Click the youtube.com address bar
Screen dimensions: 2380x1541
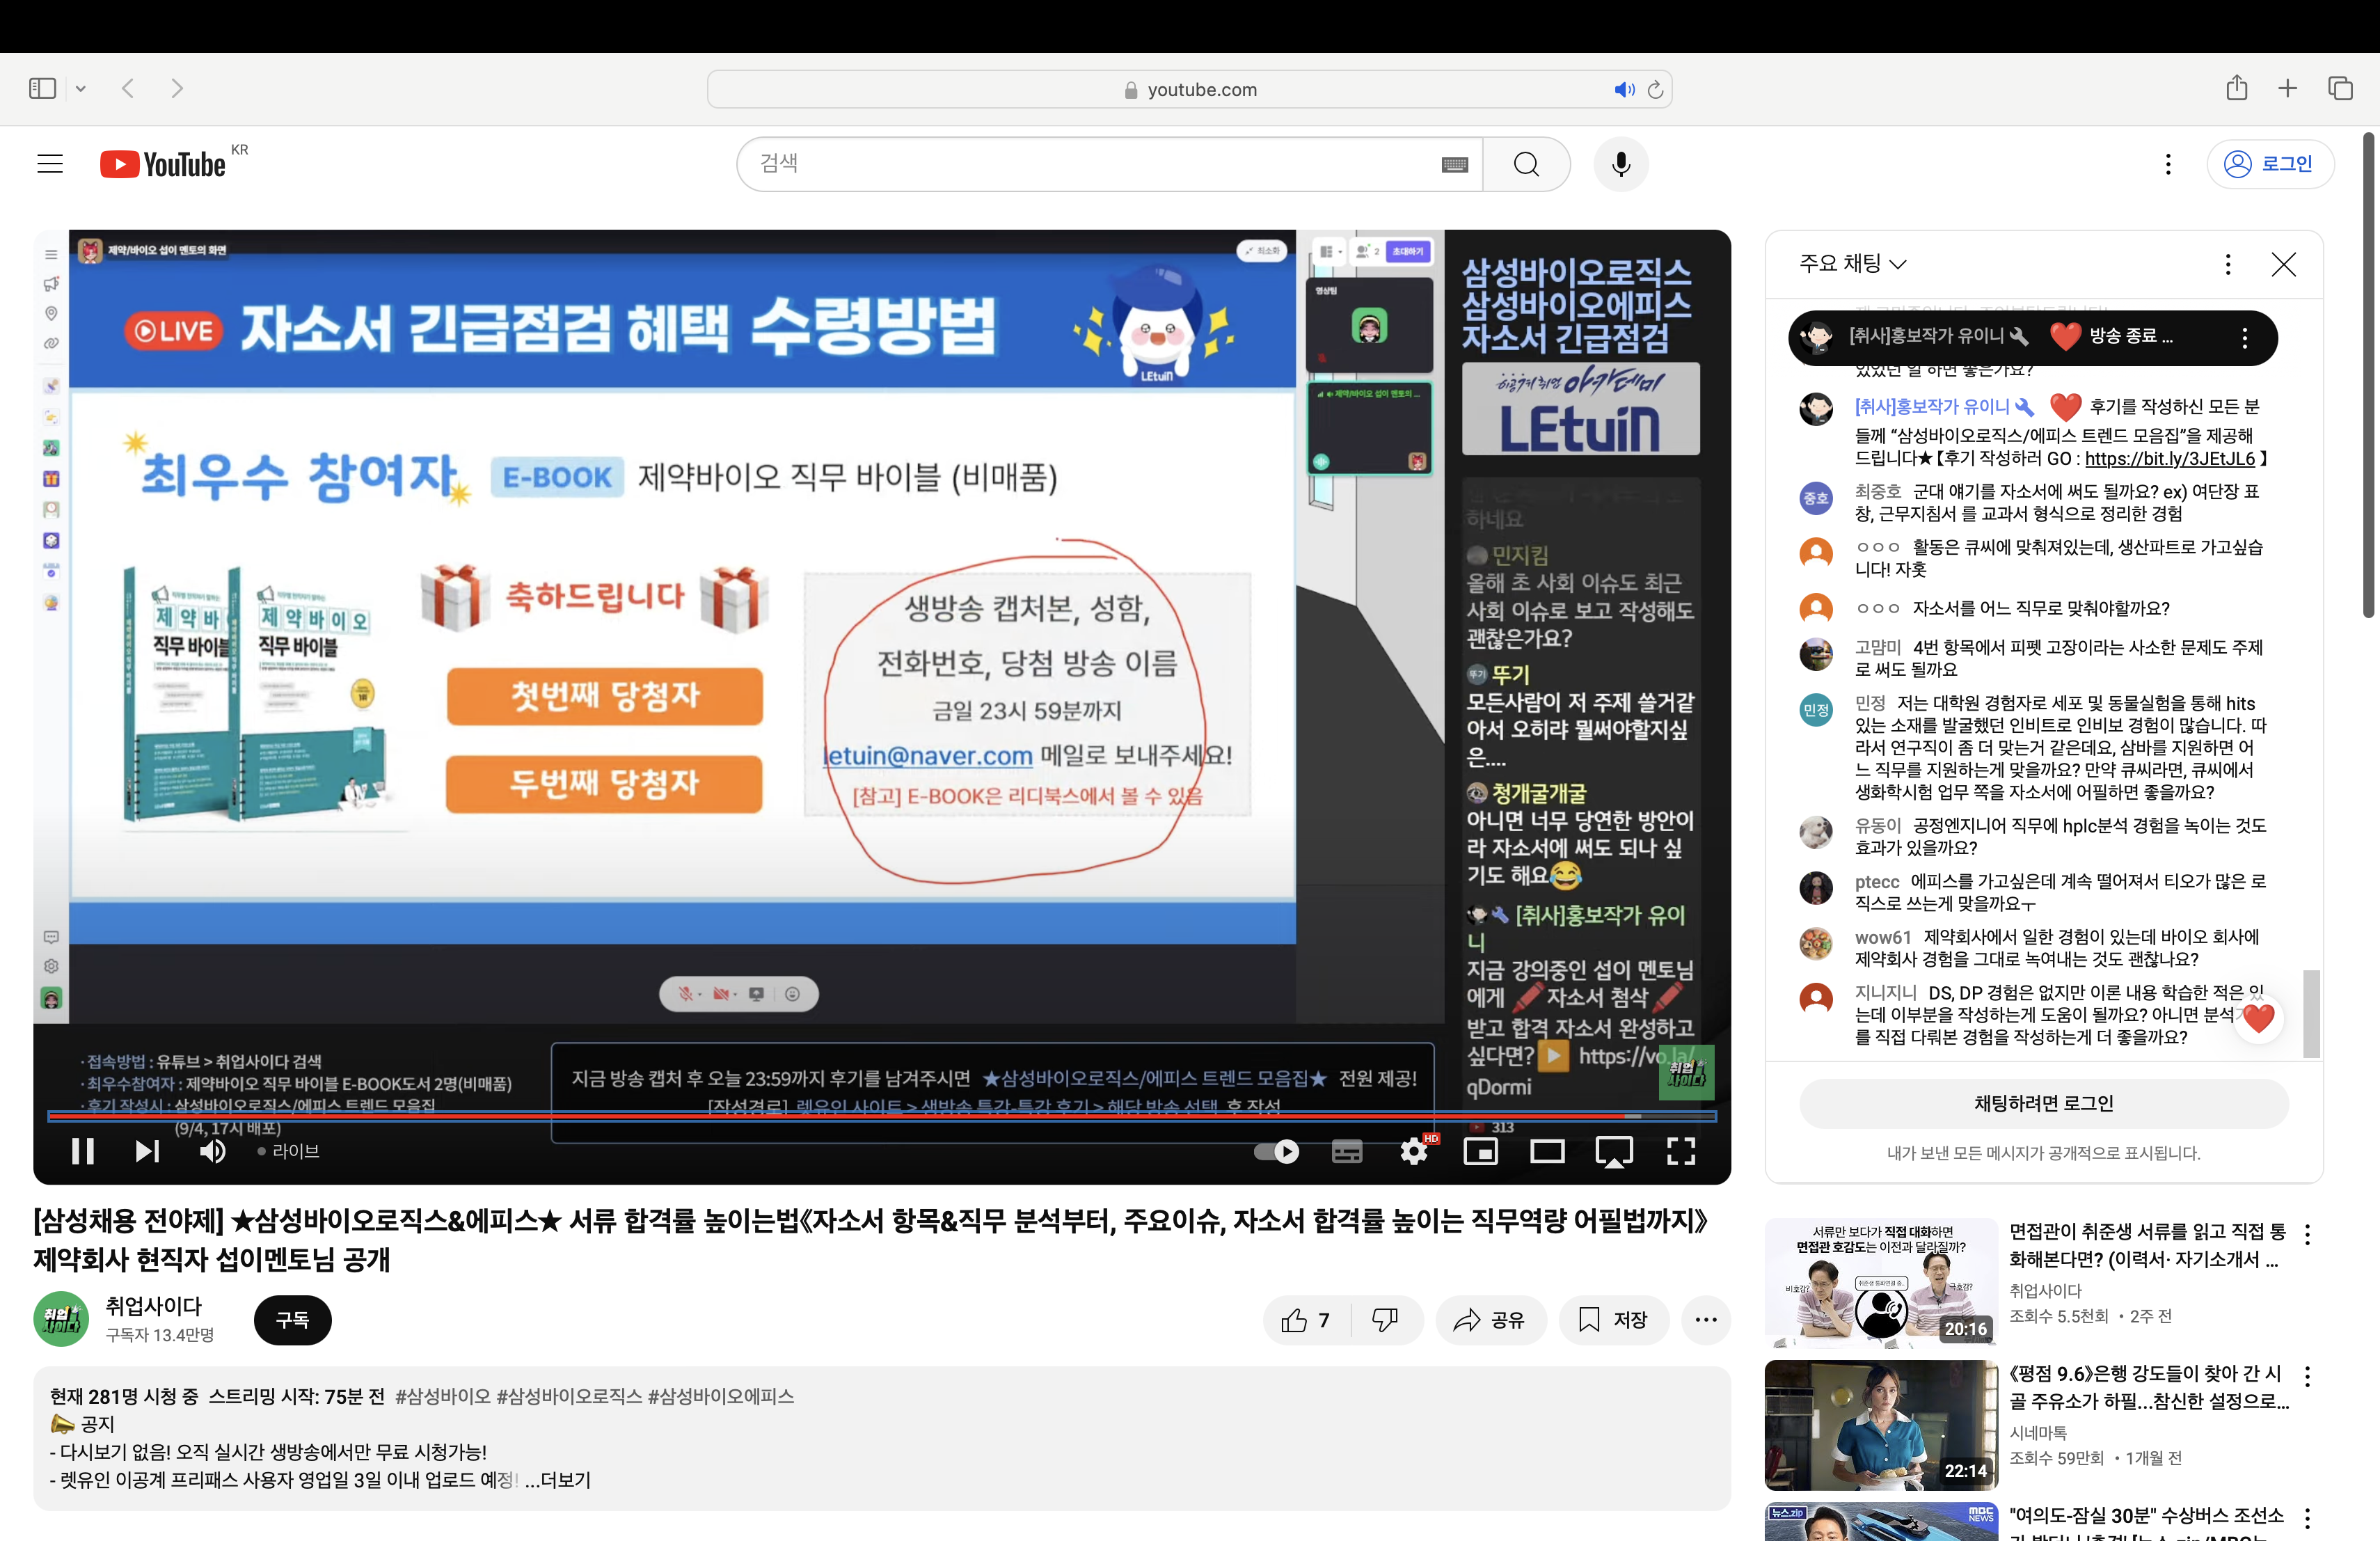pos(1189,89)
